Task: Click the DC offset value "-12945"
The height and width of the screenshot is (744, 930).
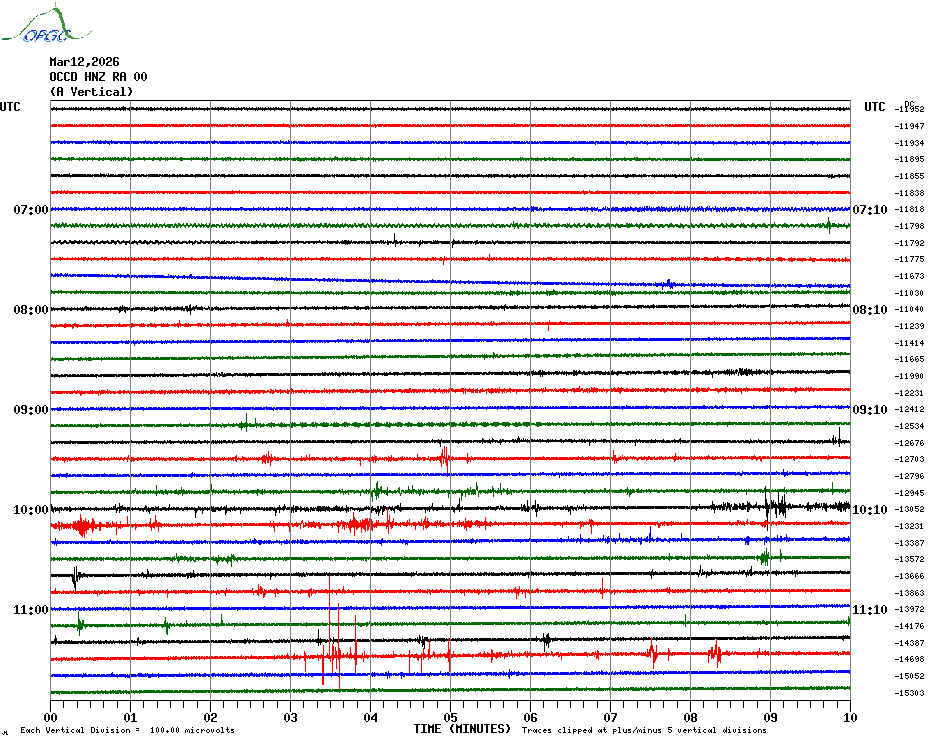Action: click(910, 493)
